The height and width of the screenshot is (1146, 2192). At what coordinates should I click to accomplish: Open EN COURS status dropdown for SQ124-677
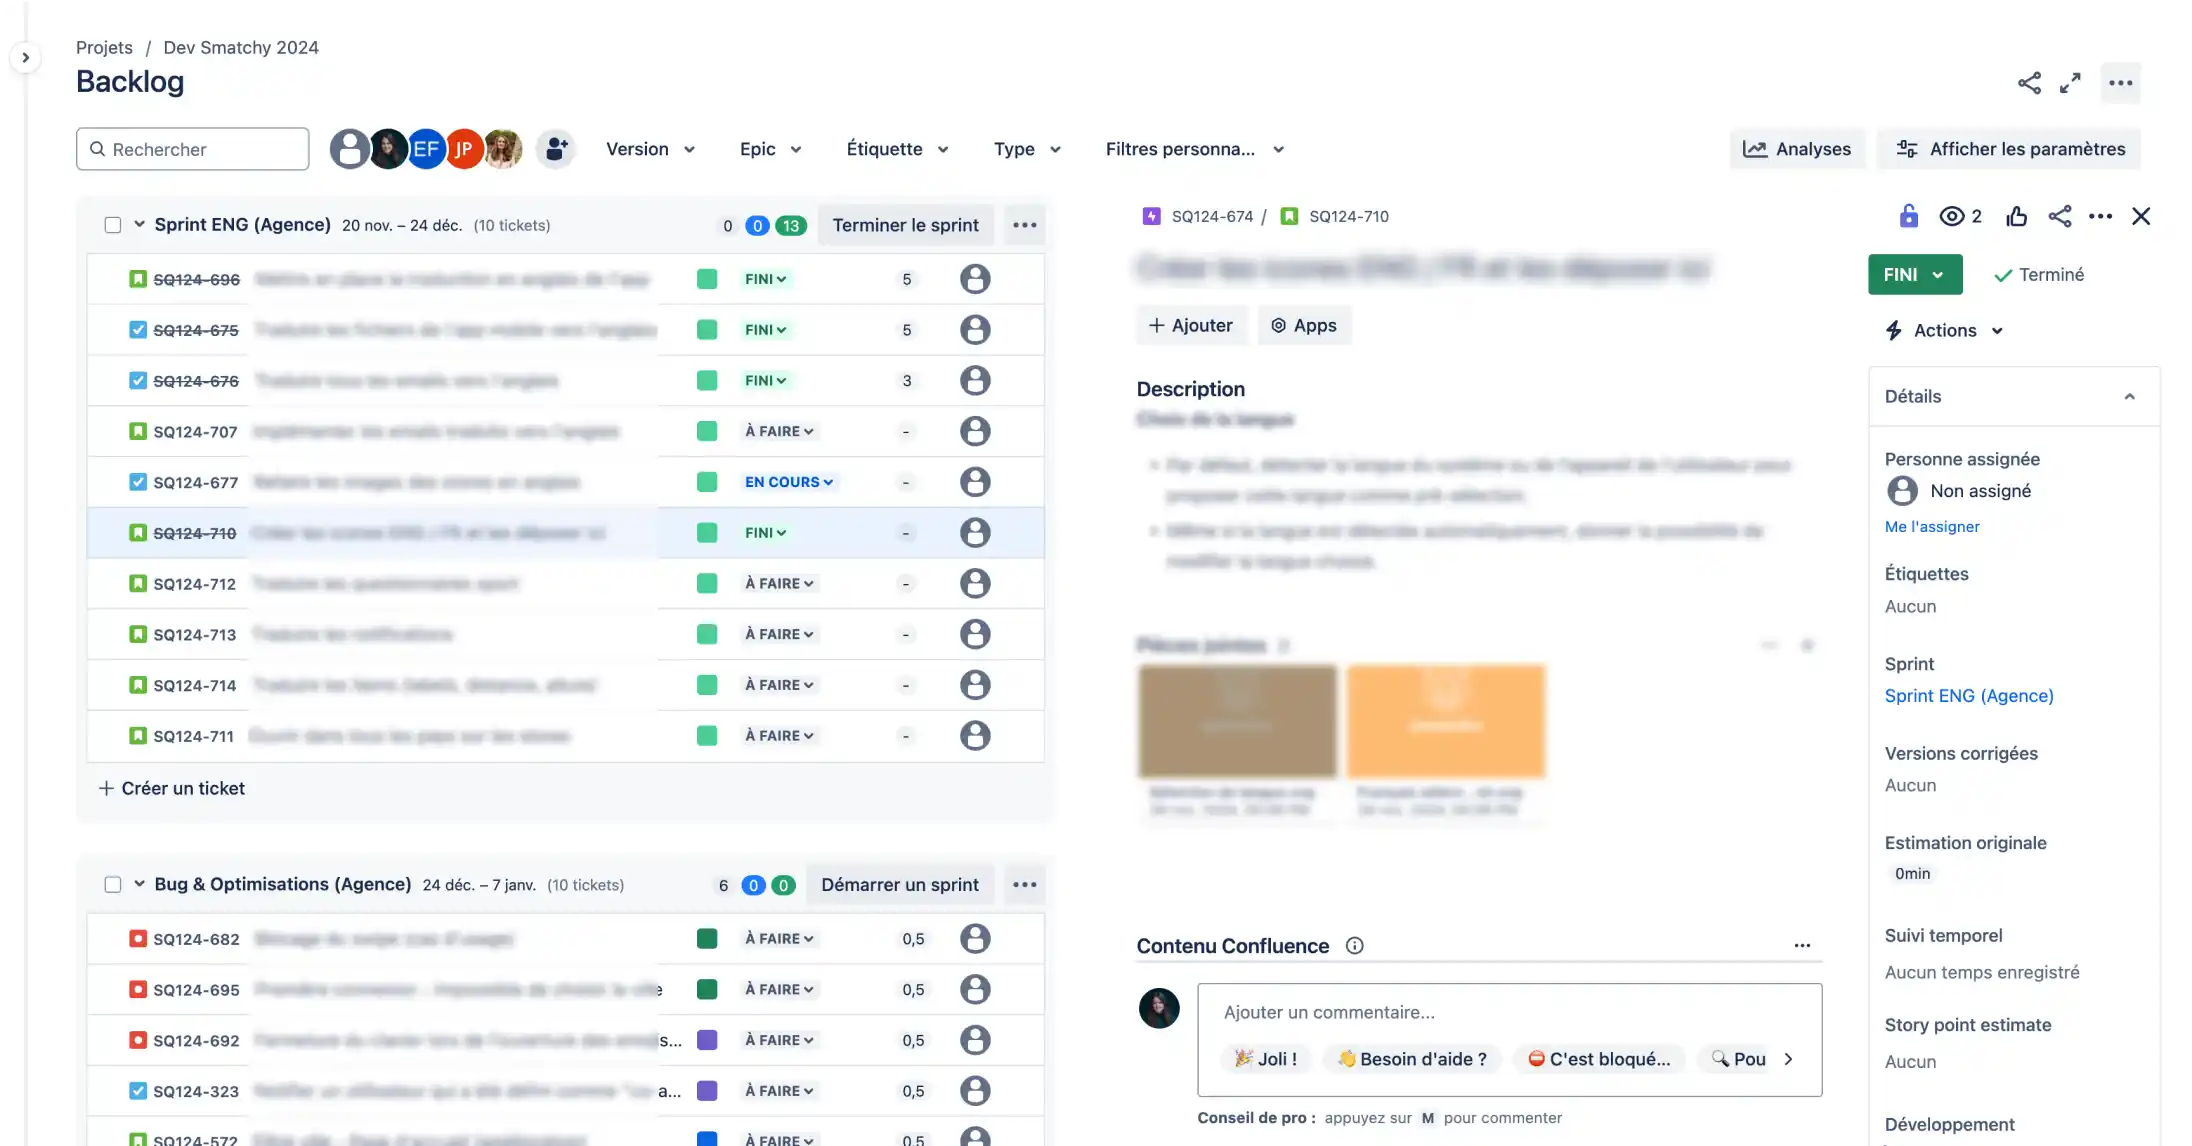pyautogui.click(x=788, y=482)
